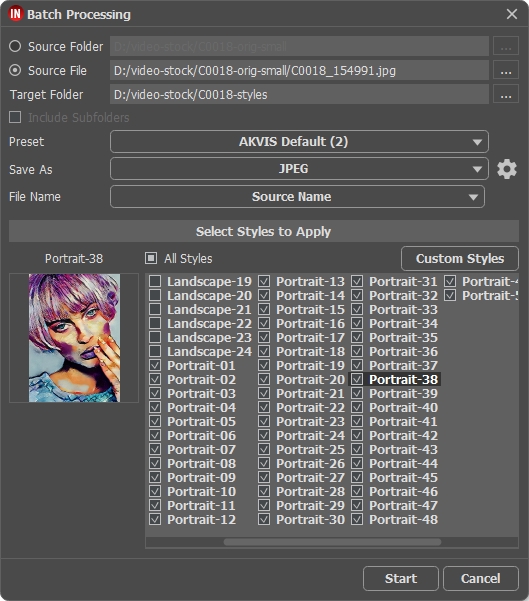Select the Source Folder radio button
Viewport: 529px width, 601px height.
click(15, 46)
